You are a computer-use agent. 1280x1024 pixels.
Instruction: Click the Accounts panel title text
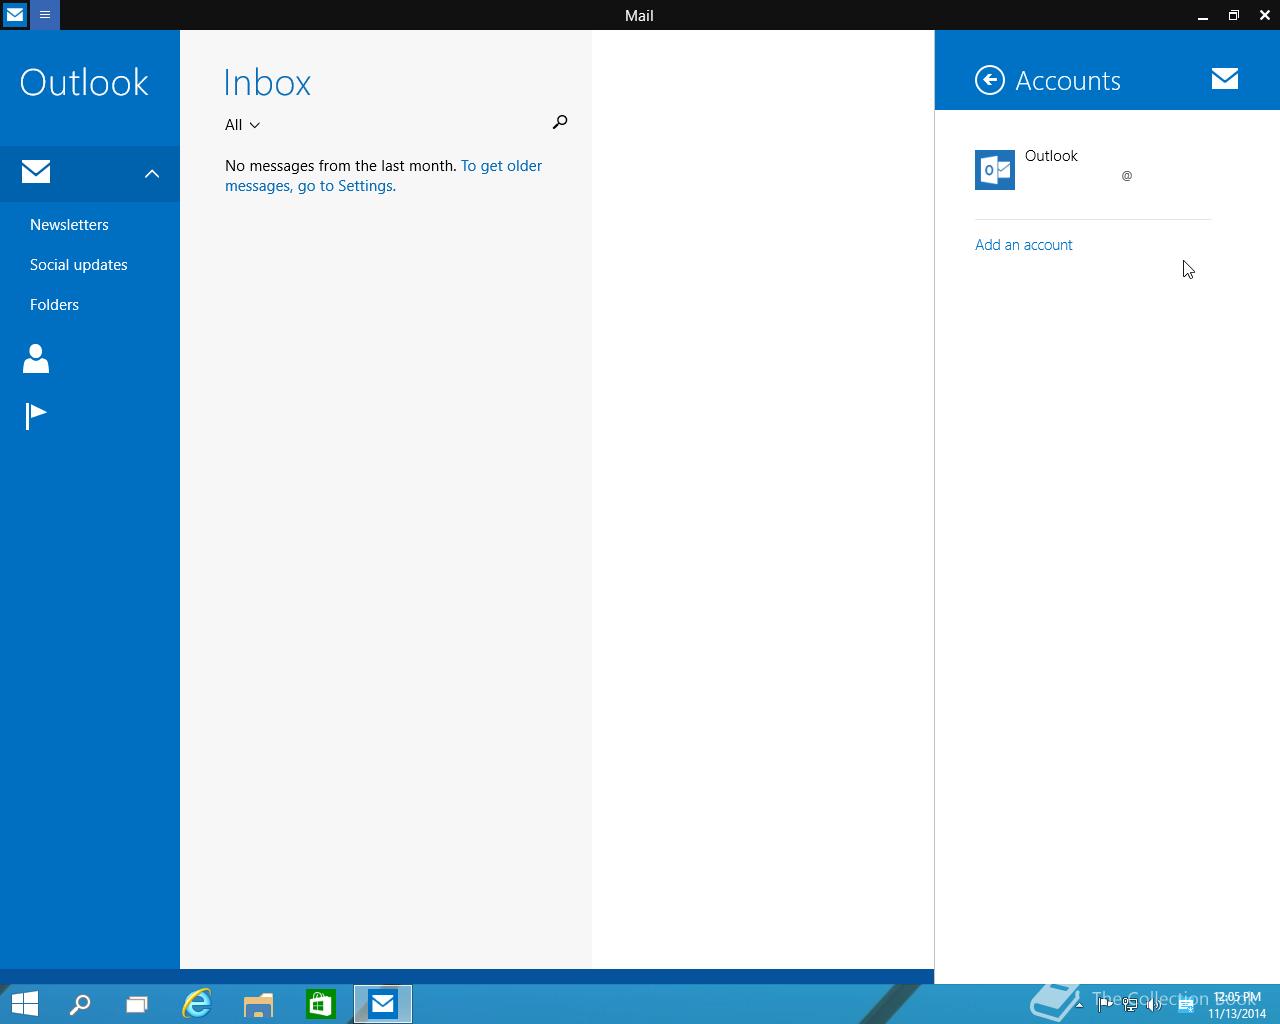pos(1068,81)
